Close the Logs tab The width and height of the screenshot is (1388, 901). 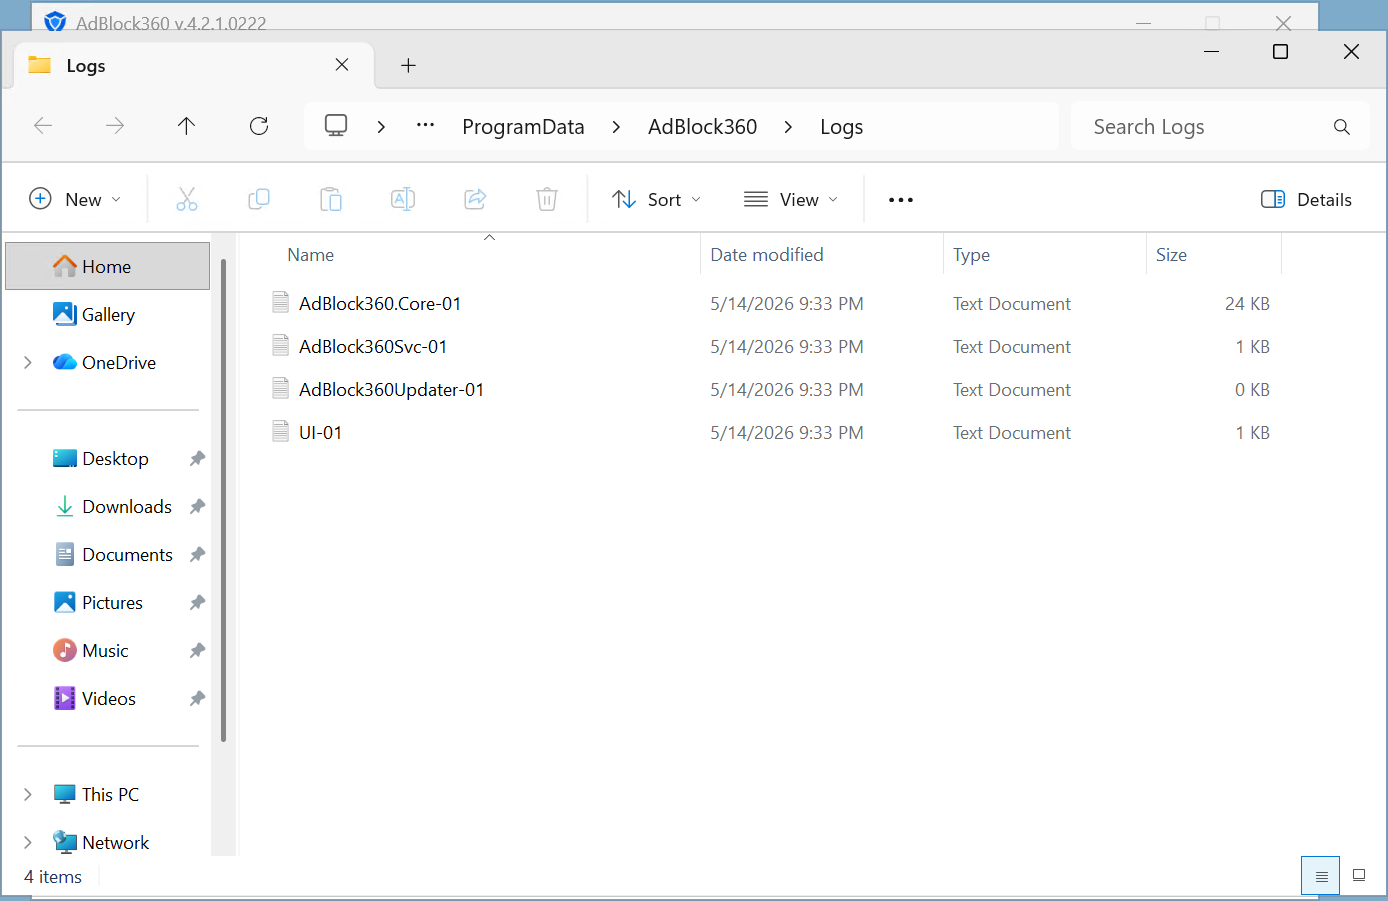pyautogui.click(x=342, y=65)
